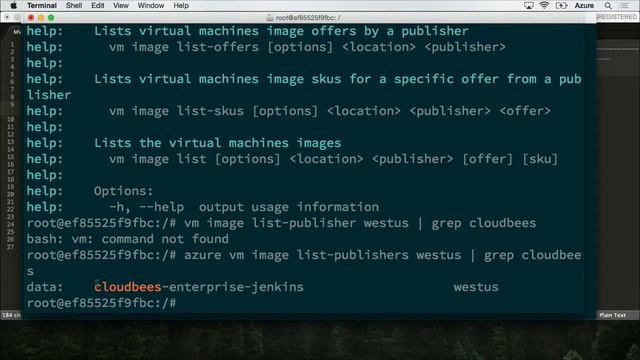Image resolution: width=640 pixels, height=360 pixels.
Task: Click 'Lists virtual machines image offers' line
Action: click(281, 31)
